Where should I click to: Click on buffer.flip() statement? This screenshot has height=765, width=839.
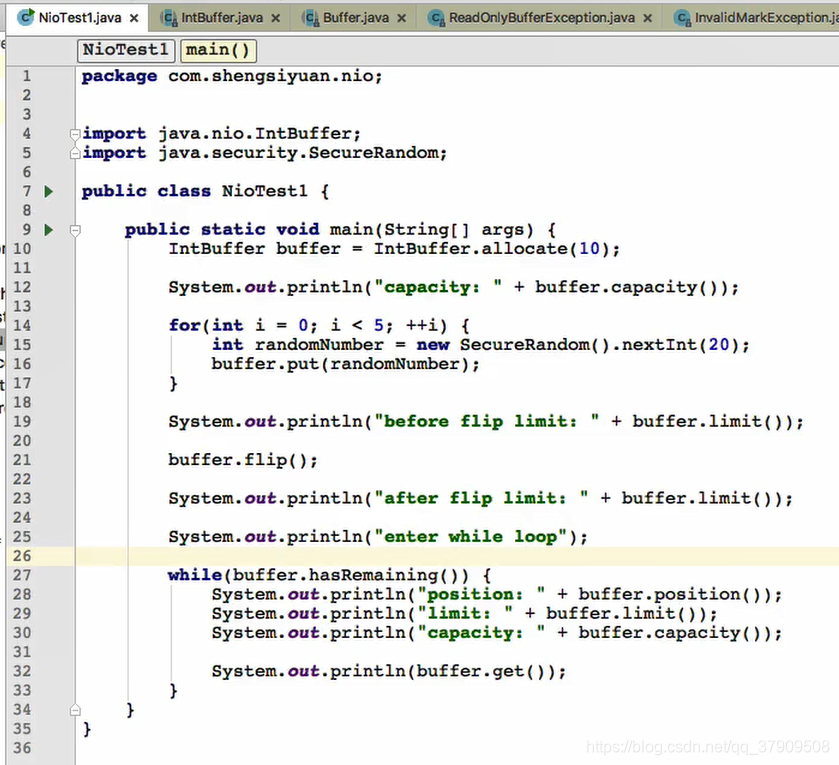243,460
